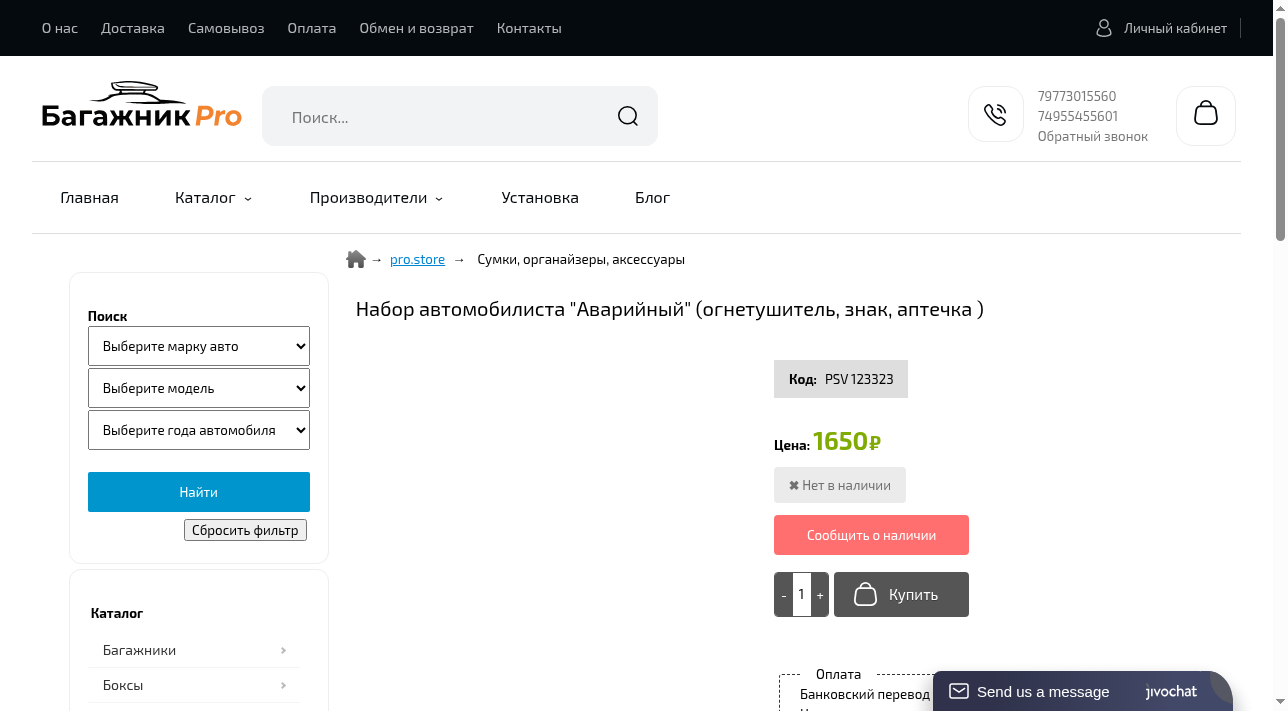The image size is (1288, 711).
Task: Open the Выберите года автомобиля dropdown
Action: [x=199, y=430]
